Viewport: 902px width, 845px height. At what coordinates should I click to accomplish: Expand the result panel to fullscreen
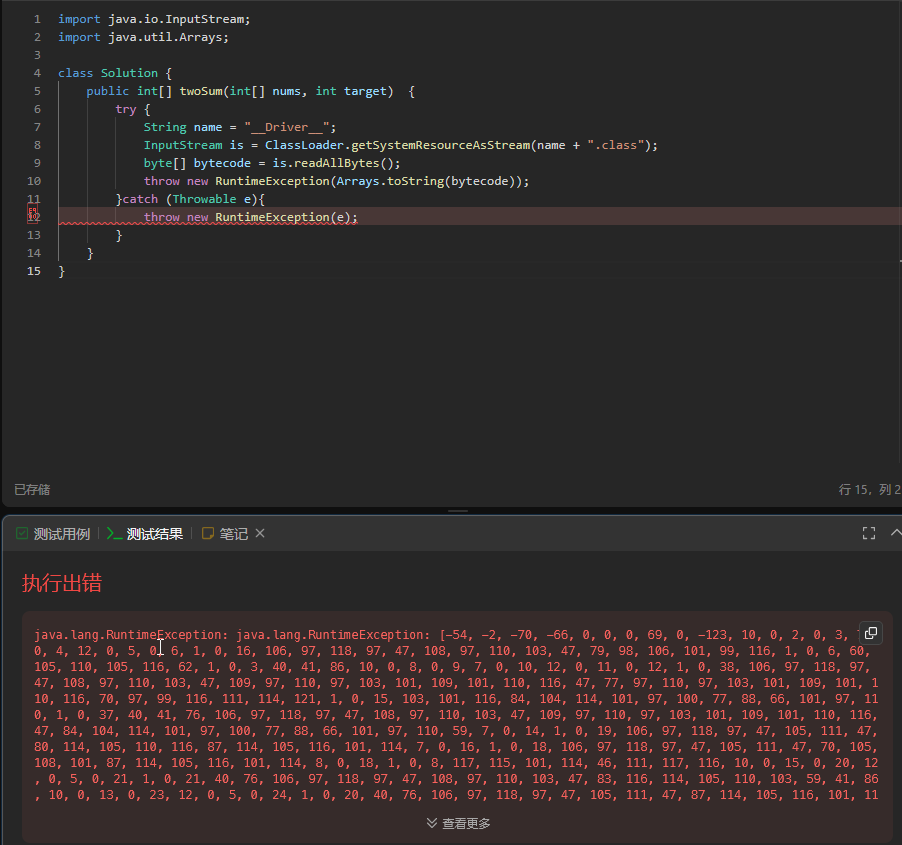869,533
